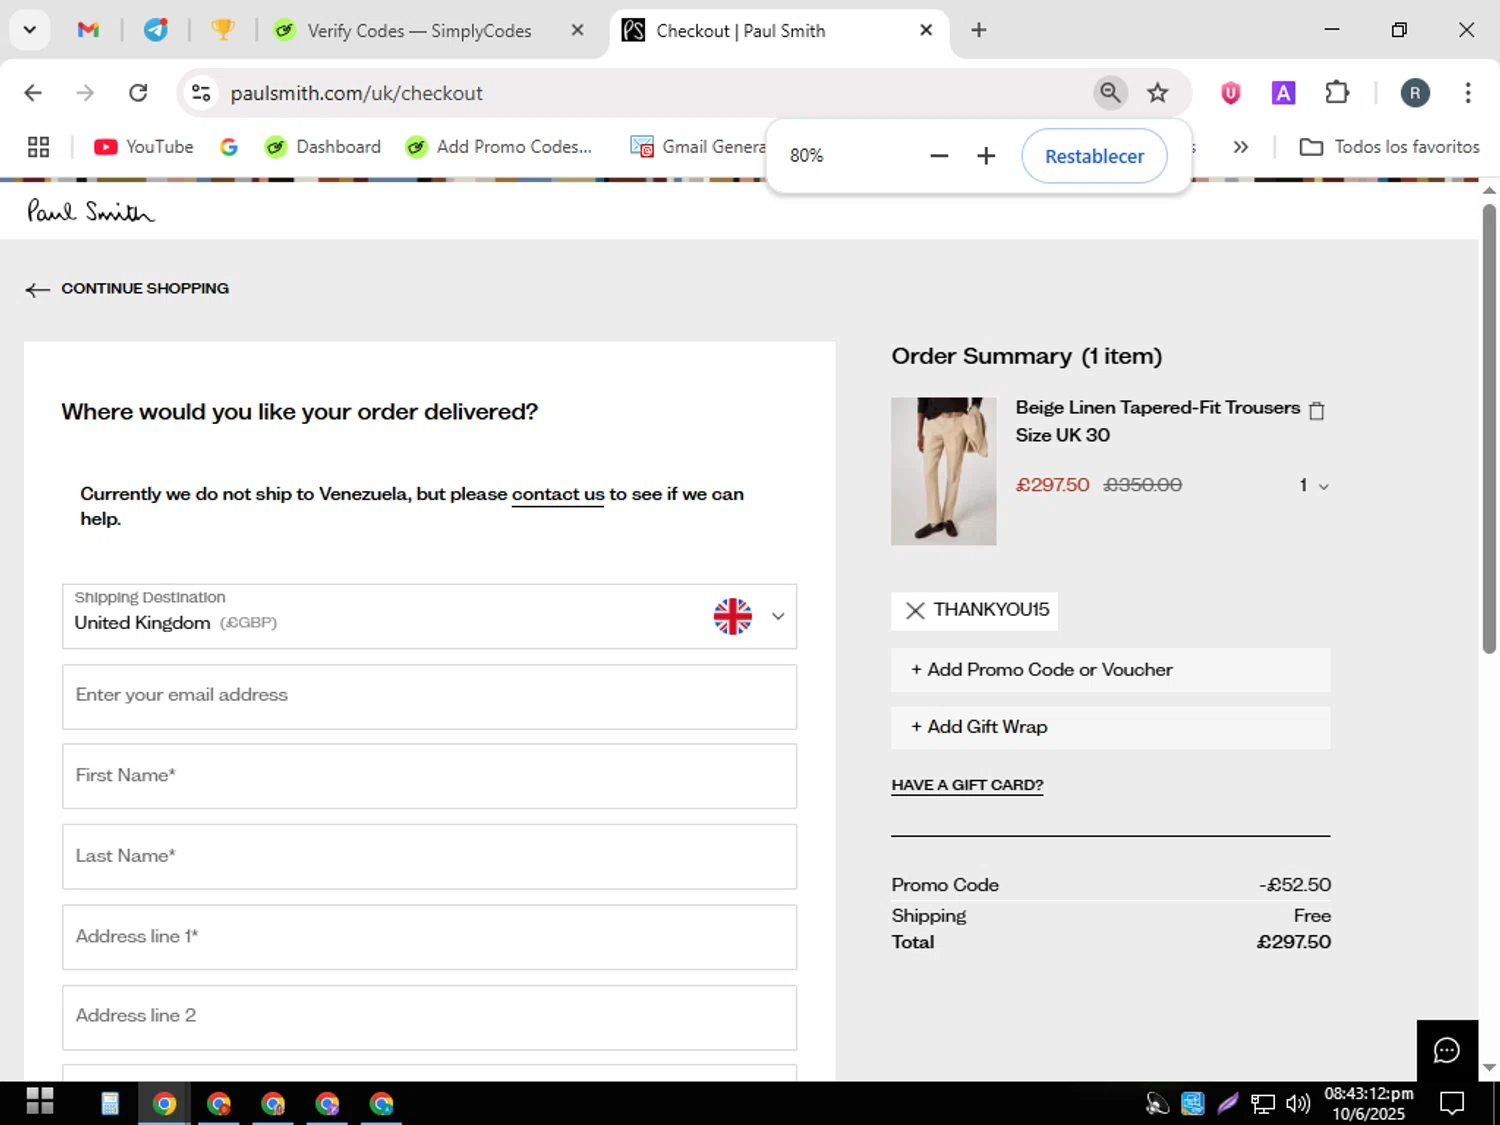
Task: Click HAVE A GIFT CARD? link
Action: (967, 785)
